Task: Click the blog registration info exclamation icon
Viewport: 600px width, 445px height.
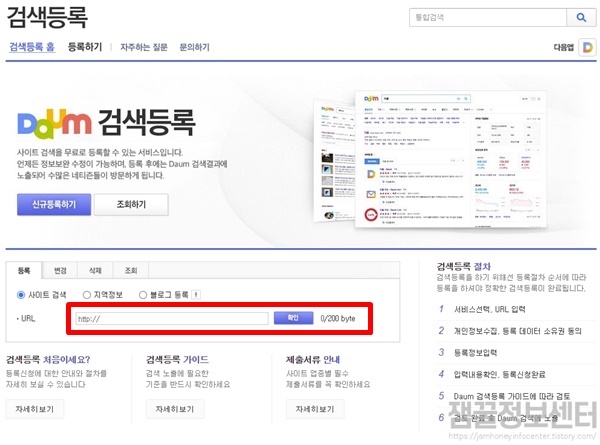Action: pyautogui.click(x=196, y=295)
